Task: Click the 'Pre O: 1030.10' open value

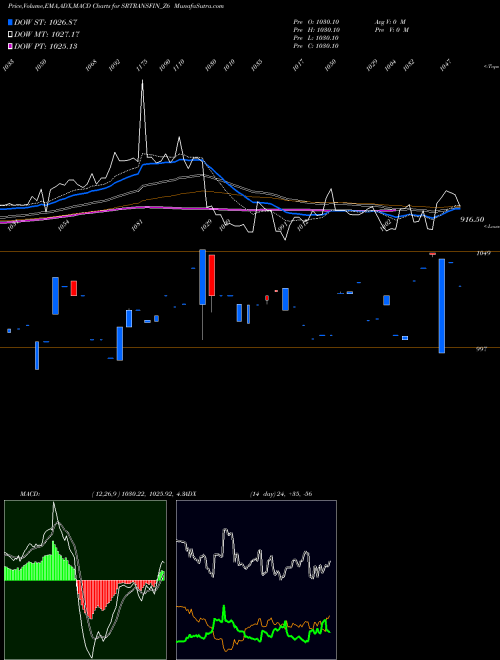Action: coord(316,22)
